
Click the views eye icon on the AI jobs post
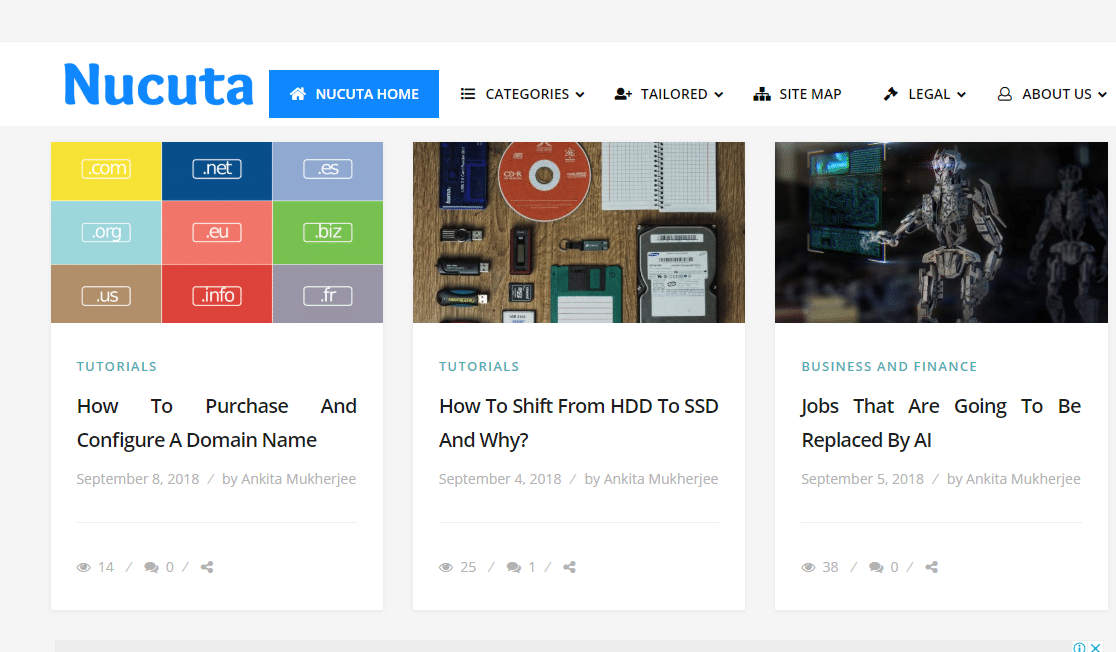click(809, 567)
